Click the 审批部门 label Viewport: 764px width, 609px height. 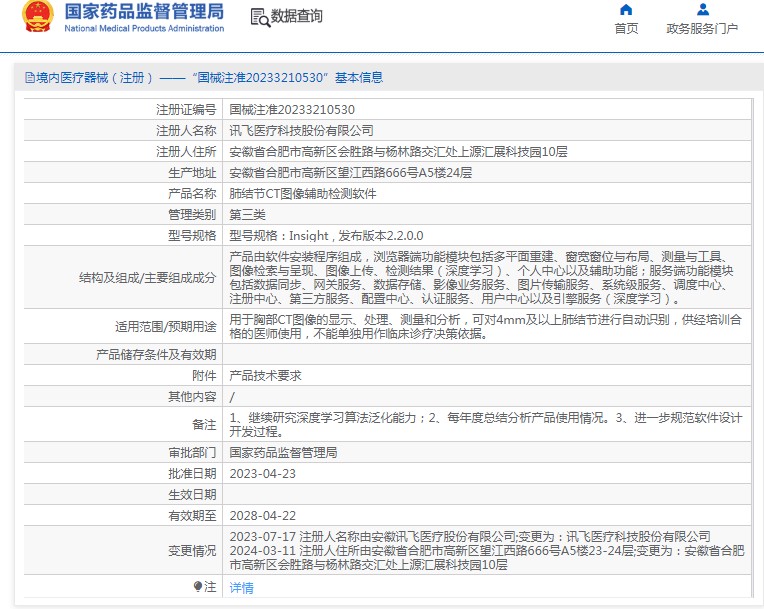click(192, 453)
